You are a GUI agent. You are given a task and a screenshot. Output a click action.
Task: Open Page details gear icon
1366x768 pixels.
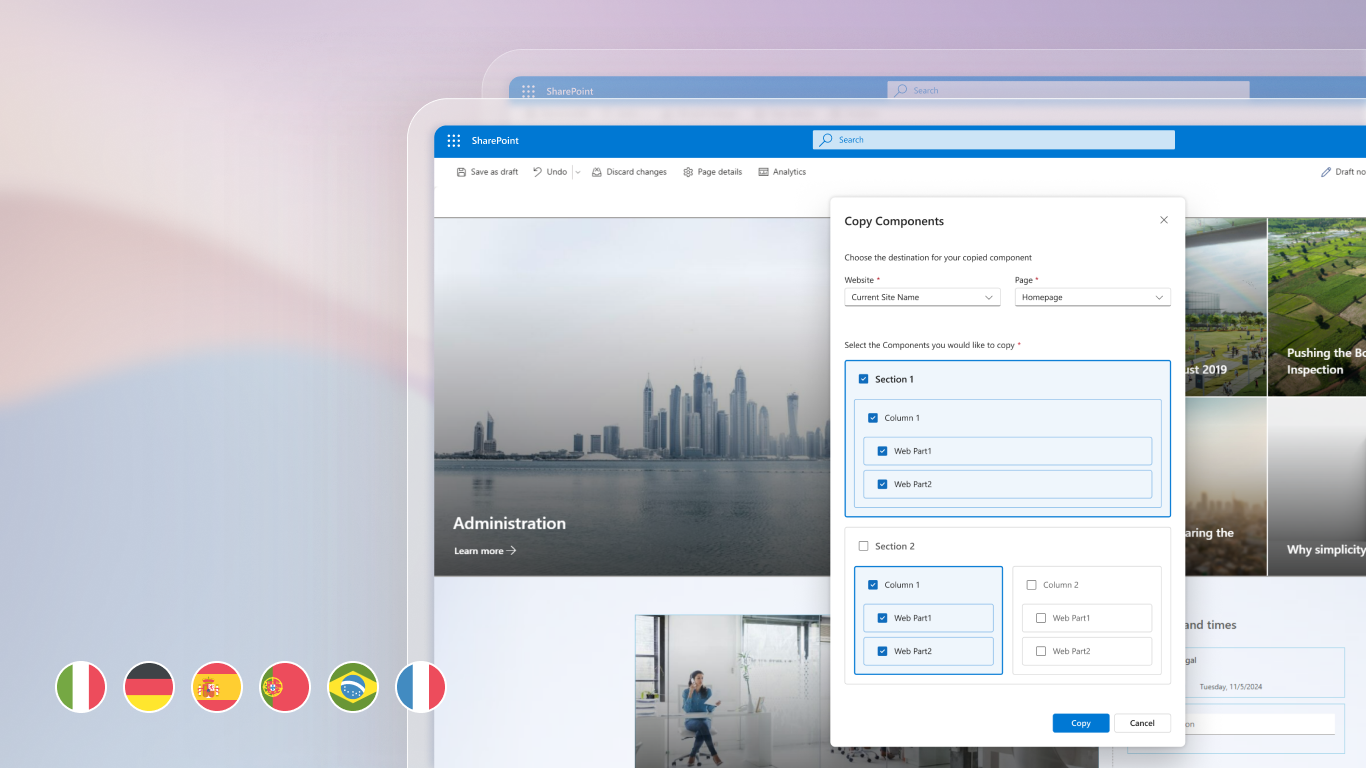point(688,172)
